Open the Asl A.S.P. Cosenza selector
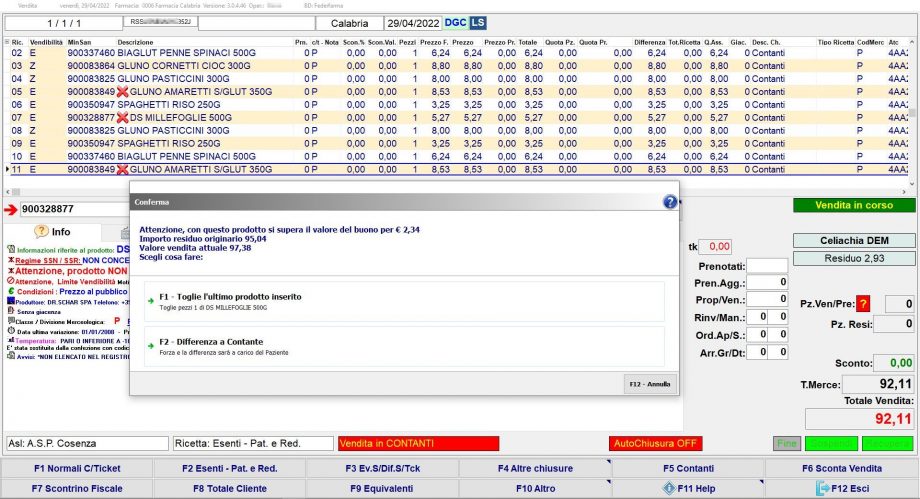 (86, 443)
